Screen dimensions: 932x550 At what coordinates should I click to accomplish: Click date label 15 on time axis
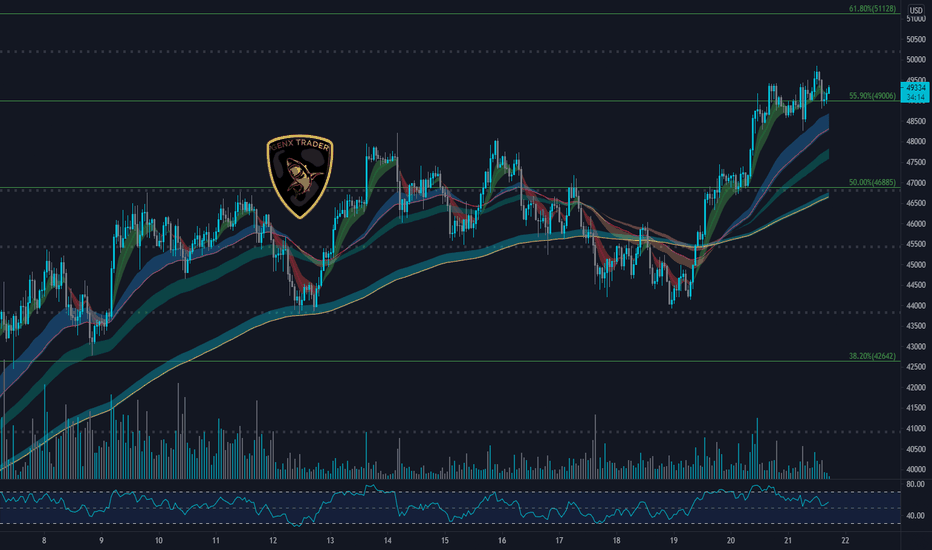click(445, 541)
